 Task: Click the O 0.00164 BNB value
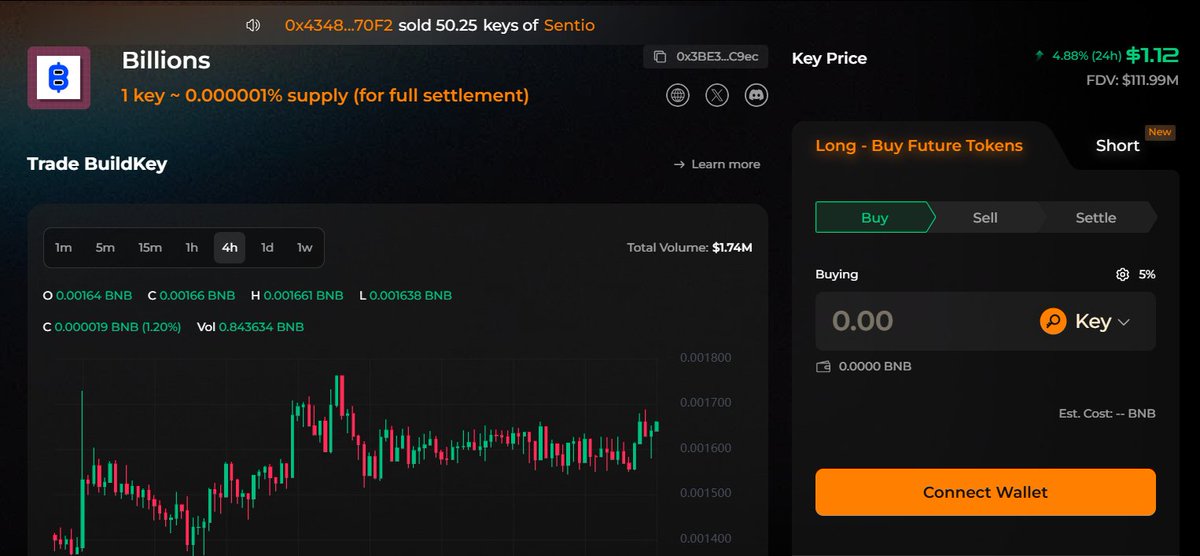click(x=87, y=296)
